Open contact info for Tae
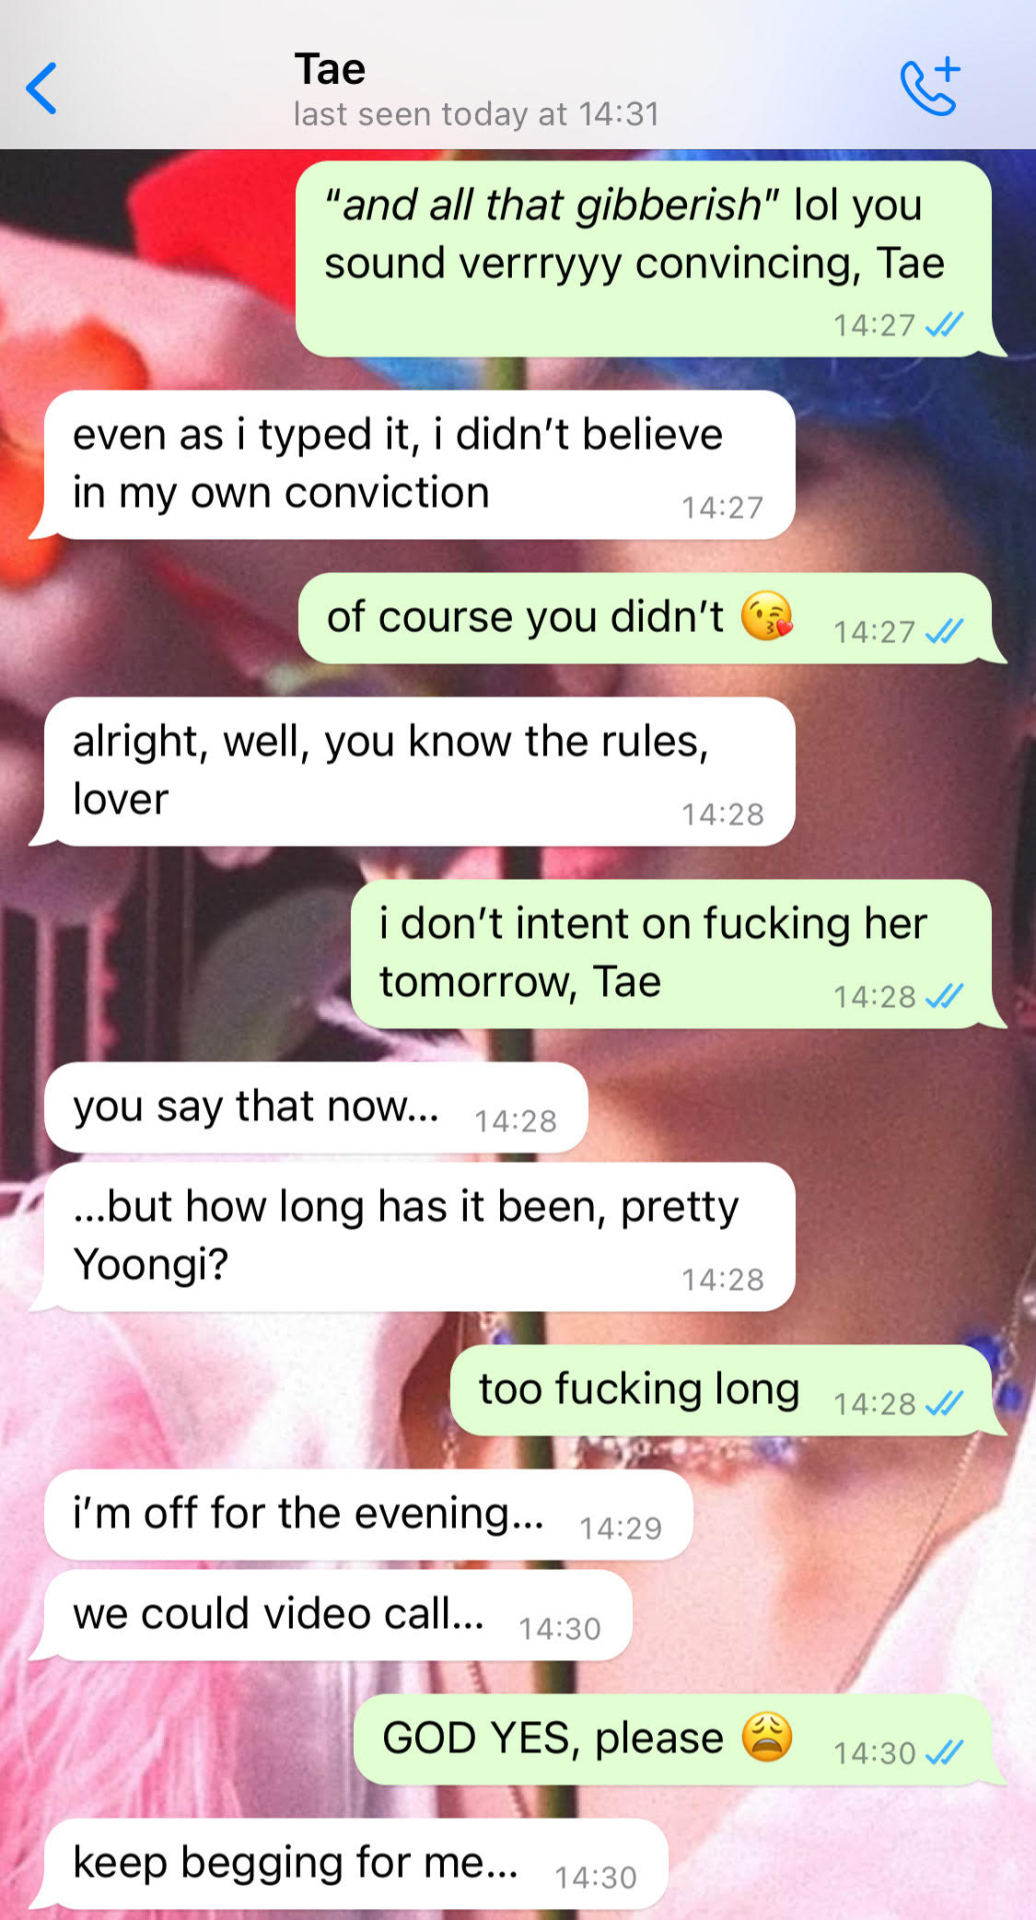Image resolution: width=1036 pixels, height=1920 pixels. 330,69
